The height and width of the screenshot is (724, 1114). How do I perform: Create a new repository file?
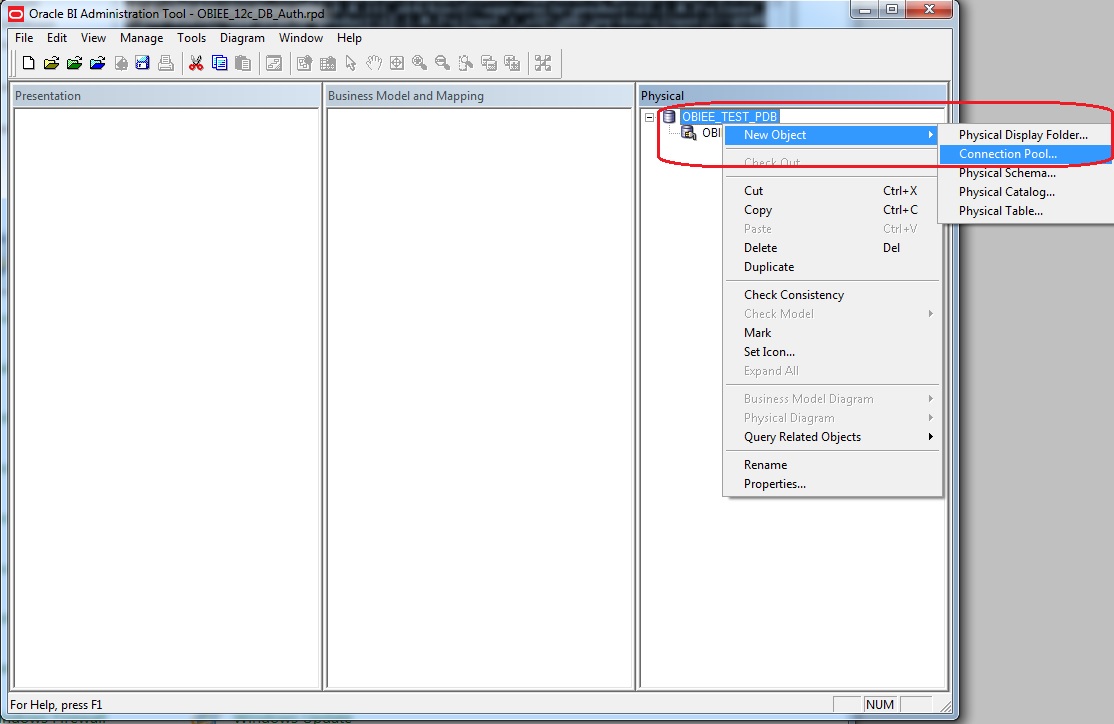click(x=28, y=62)
